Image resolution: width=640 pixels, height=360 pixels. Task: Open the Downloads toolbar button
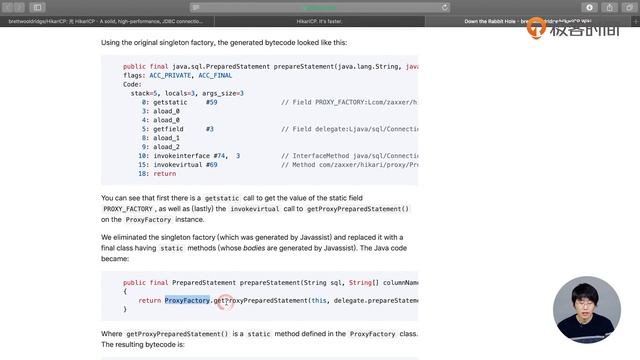pos(589,7)
